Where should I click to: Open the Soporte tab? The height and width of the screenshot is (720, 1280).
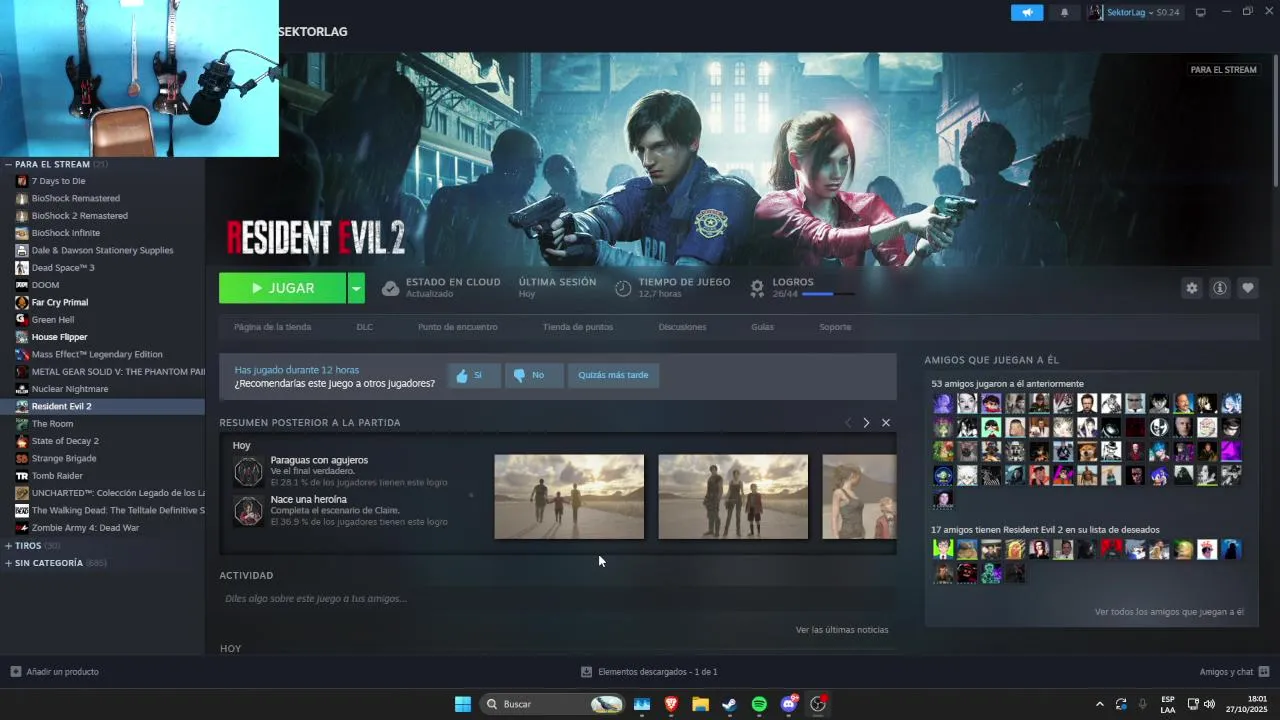835,327
